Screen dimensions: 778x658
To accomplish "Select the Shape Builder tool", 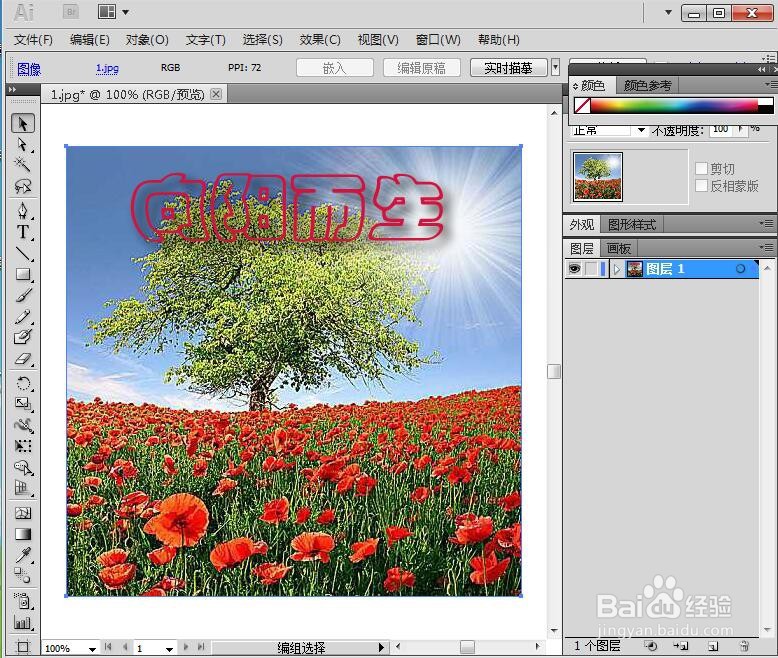I will coord(23,467).
